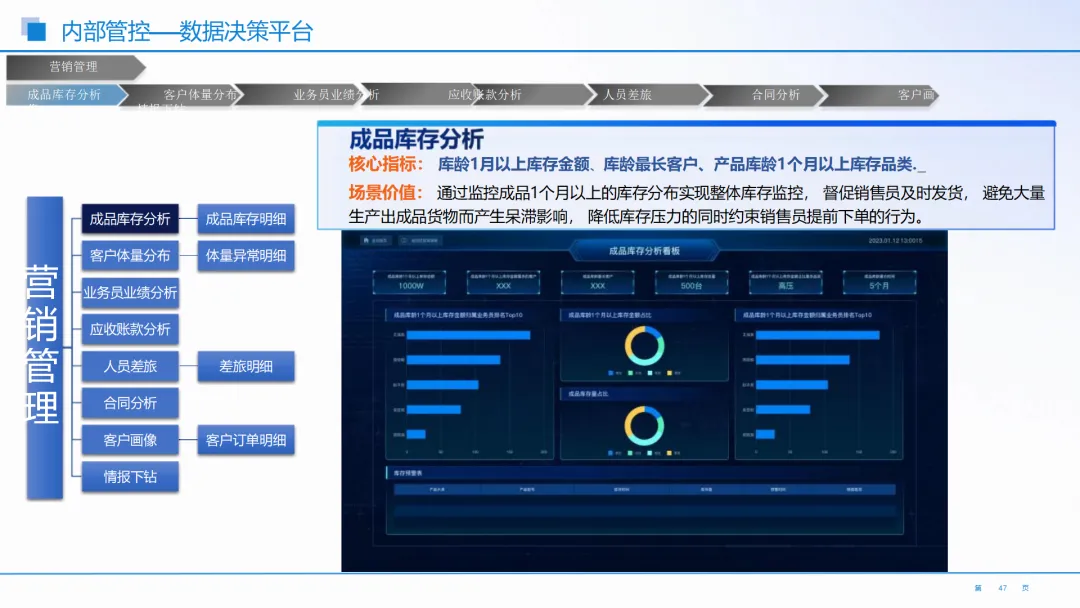
Task: Select the 客户画像 tree node
Action: click(x=130, y=440)
